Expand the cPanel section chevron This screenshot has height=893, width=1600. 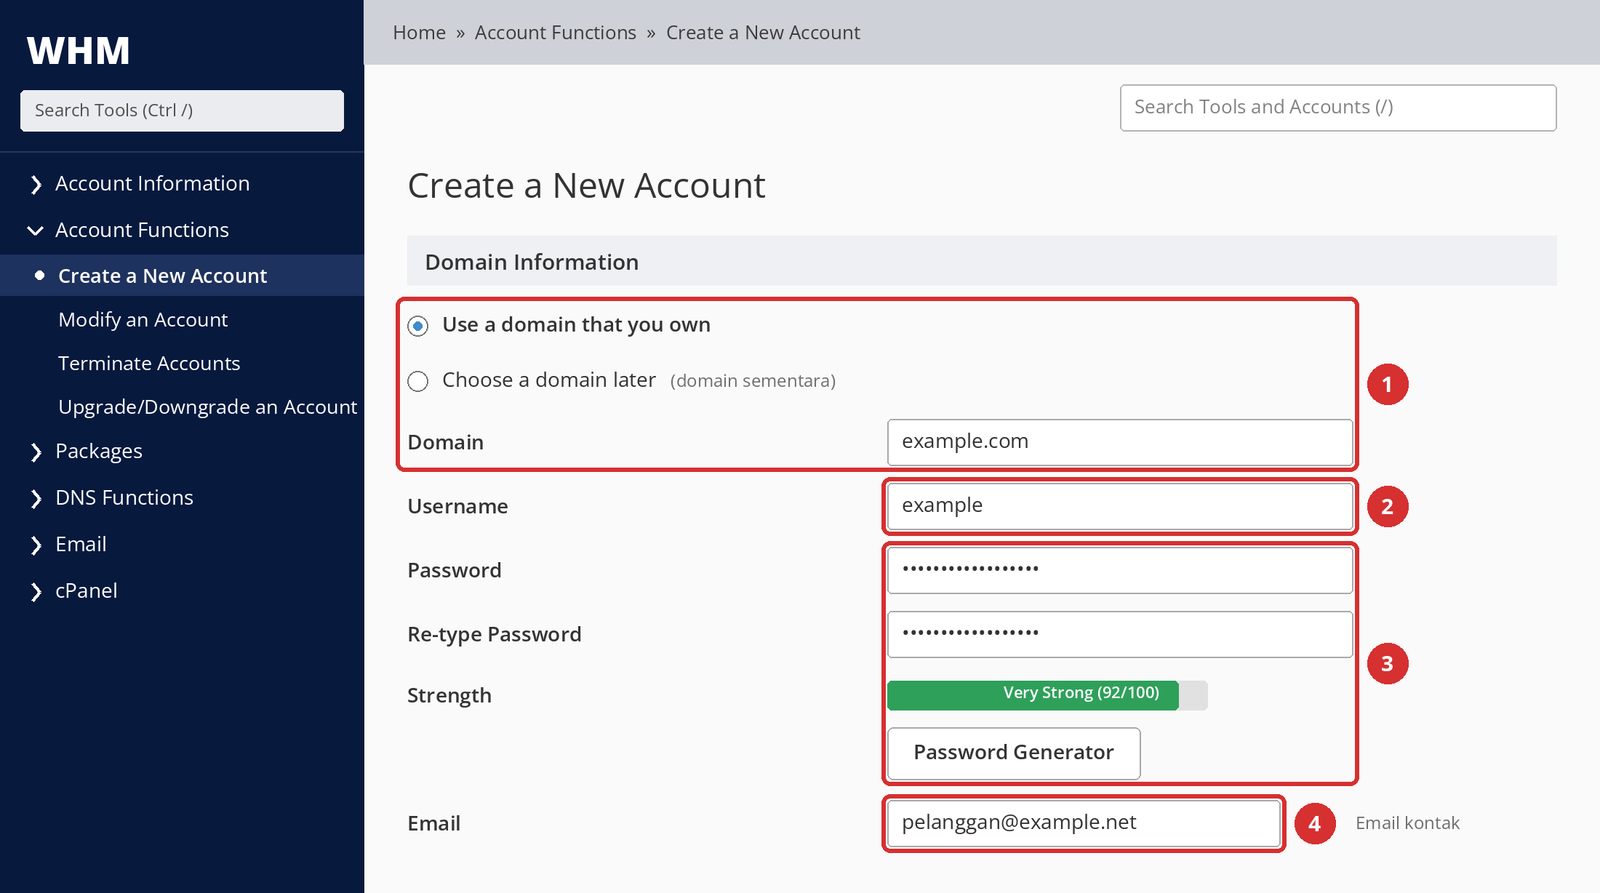coord(36,592)
